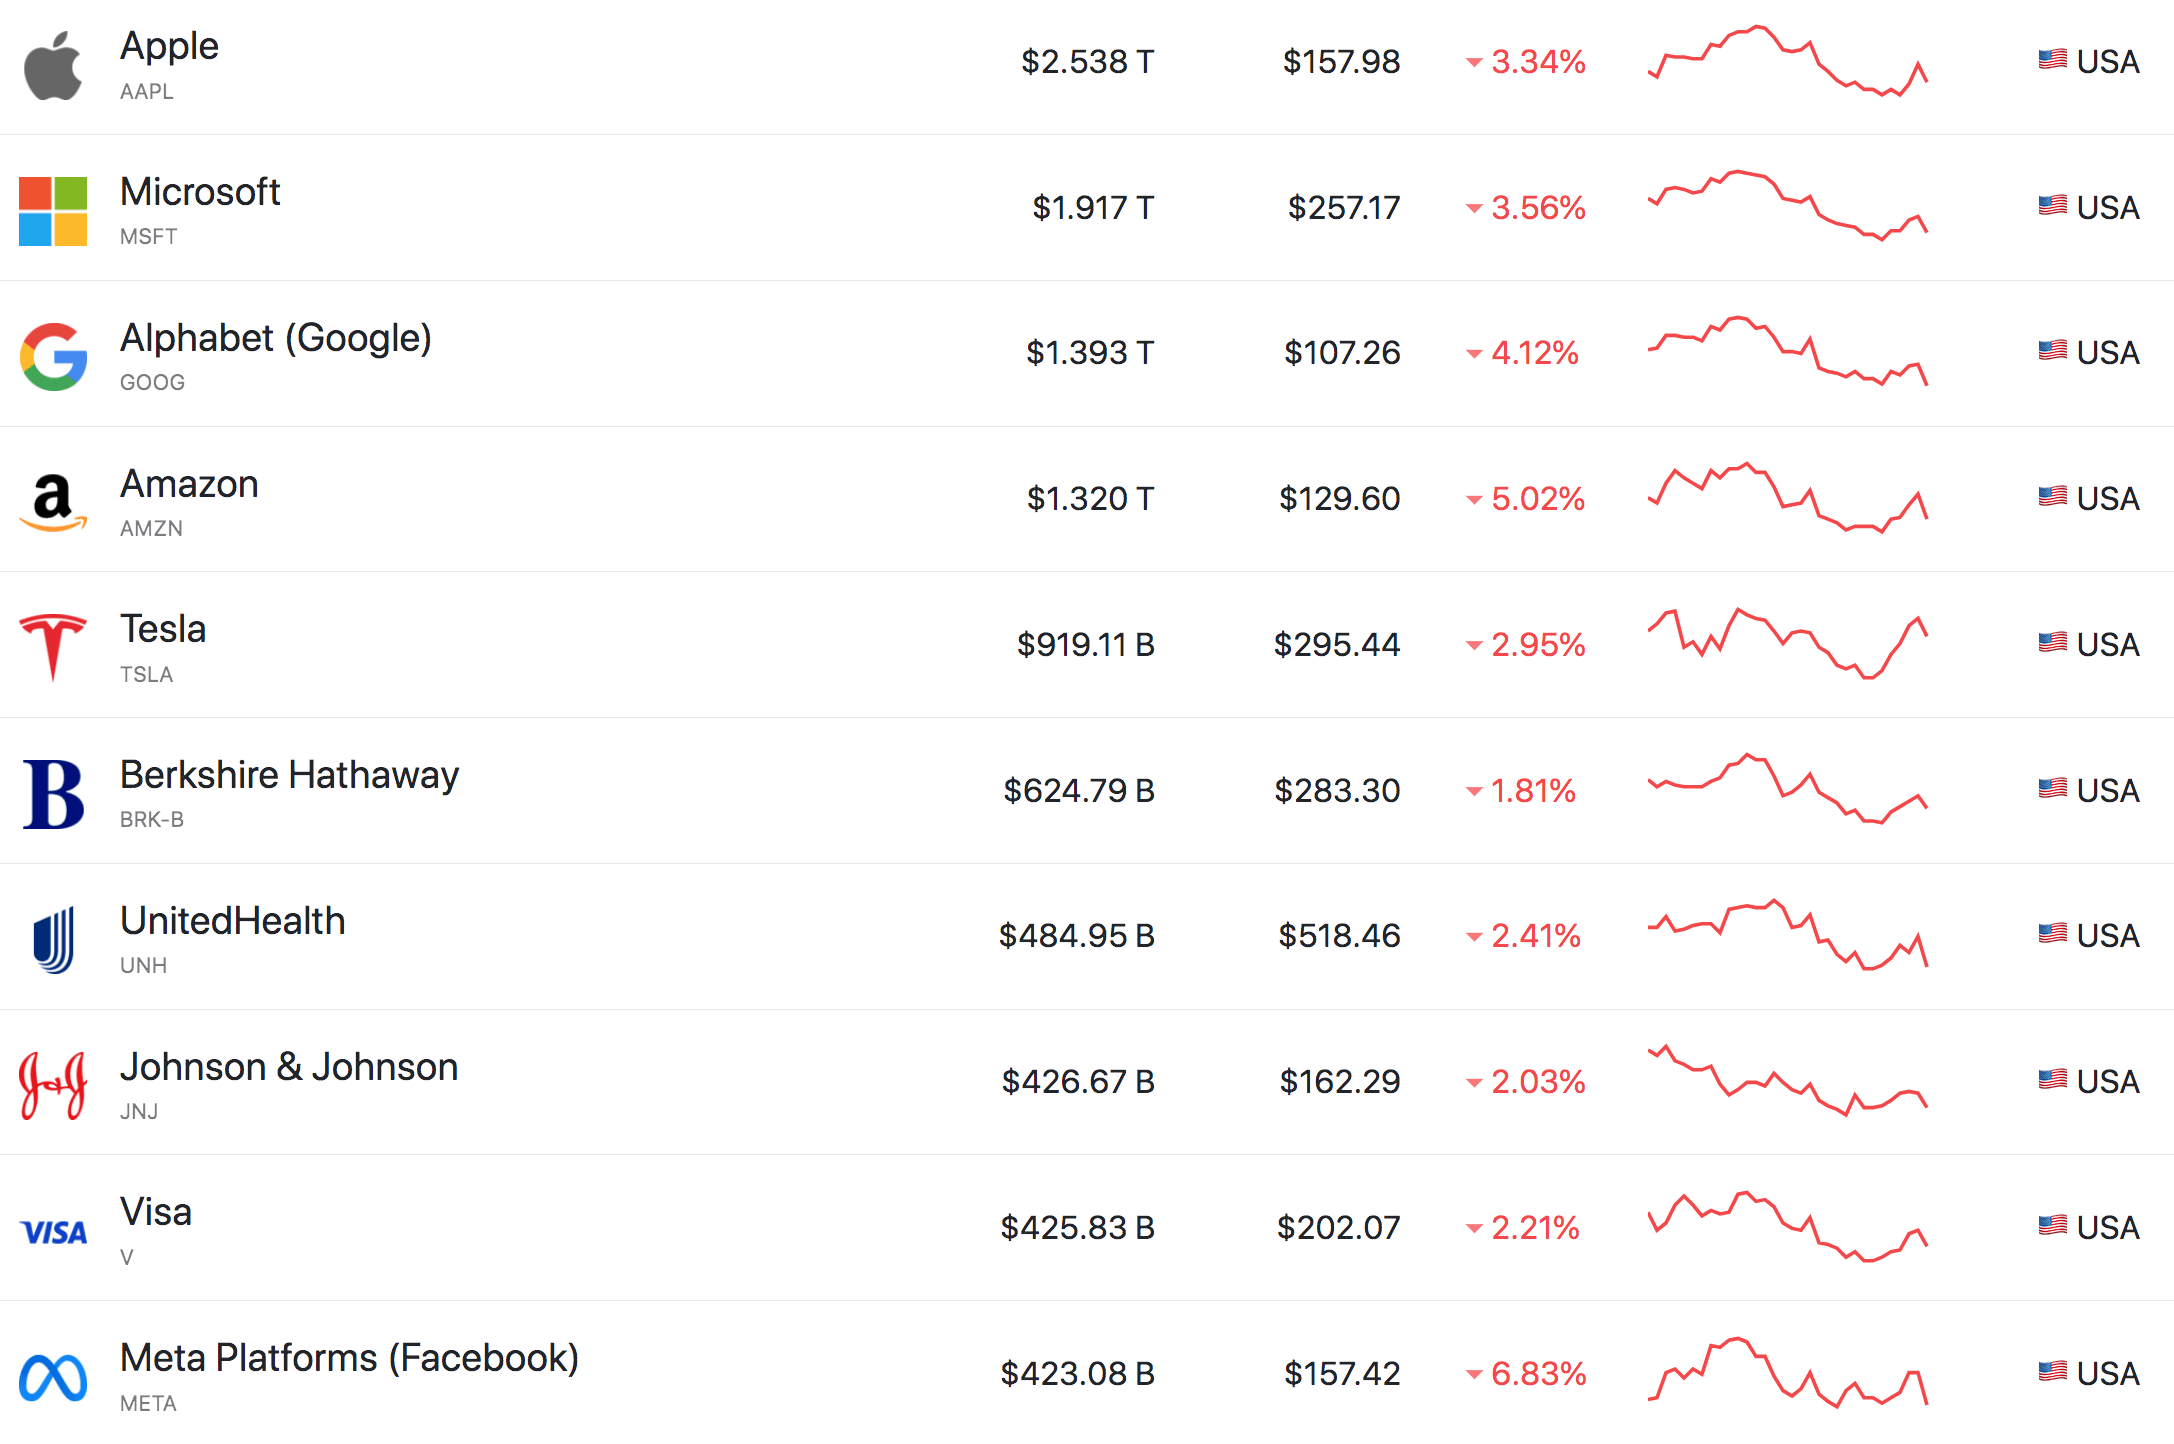Click the UnitedHealth company name
Image resolution: width=2174 pixels, height=1444 pixels.
(x=233, y=921)
